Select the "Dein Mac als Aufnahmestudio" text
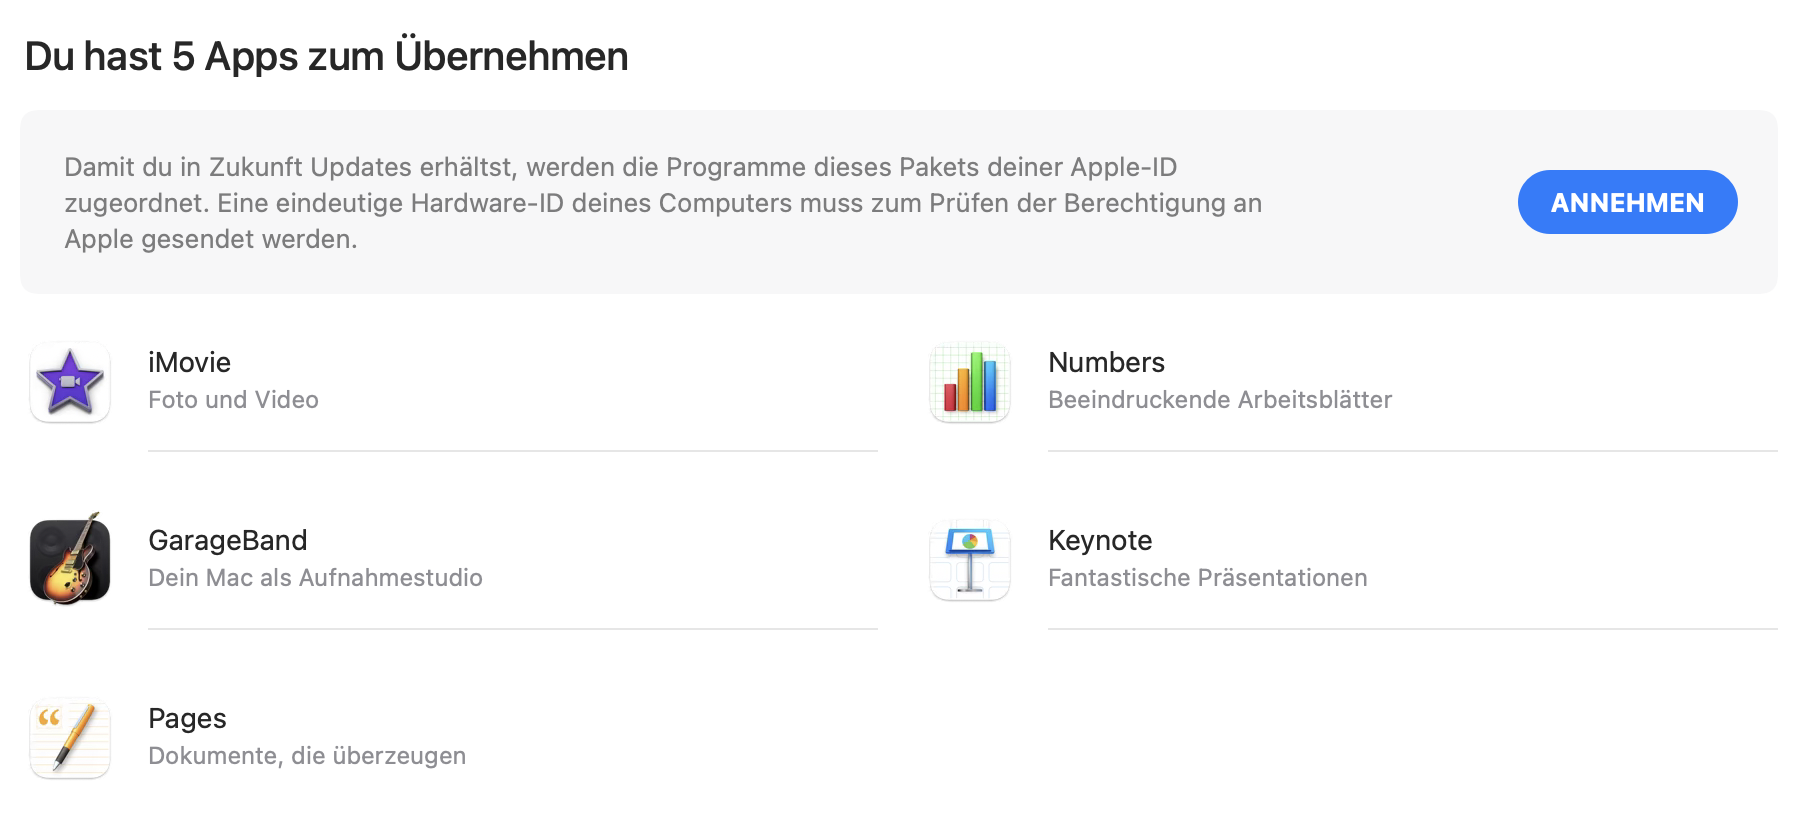The image size is (1812, 816). [x=315, y=578]
